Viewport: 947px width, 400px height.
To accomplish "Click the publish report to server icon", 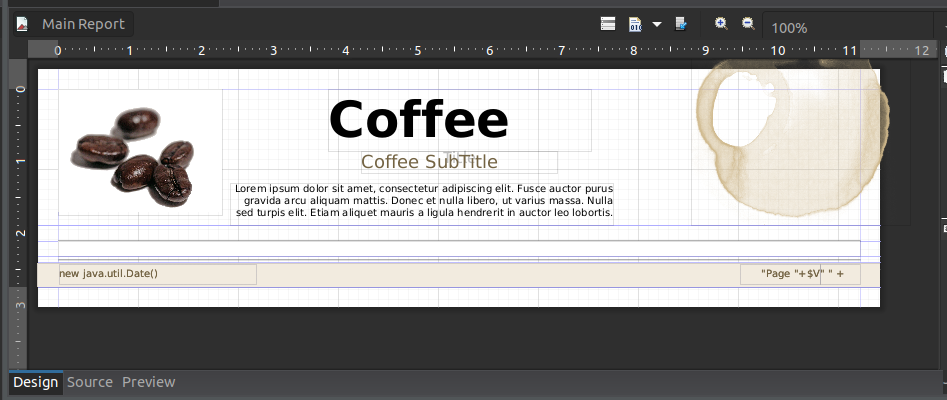I will [x=682, y=24].
